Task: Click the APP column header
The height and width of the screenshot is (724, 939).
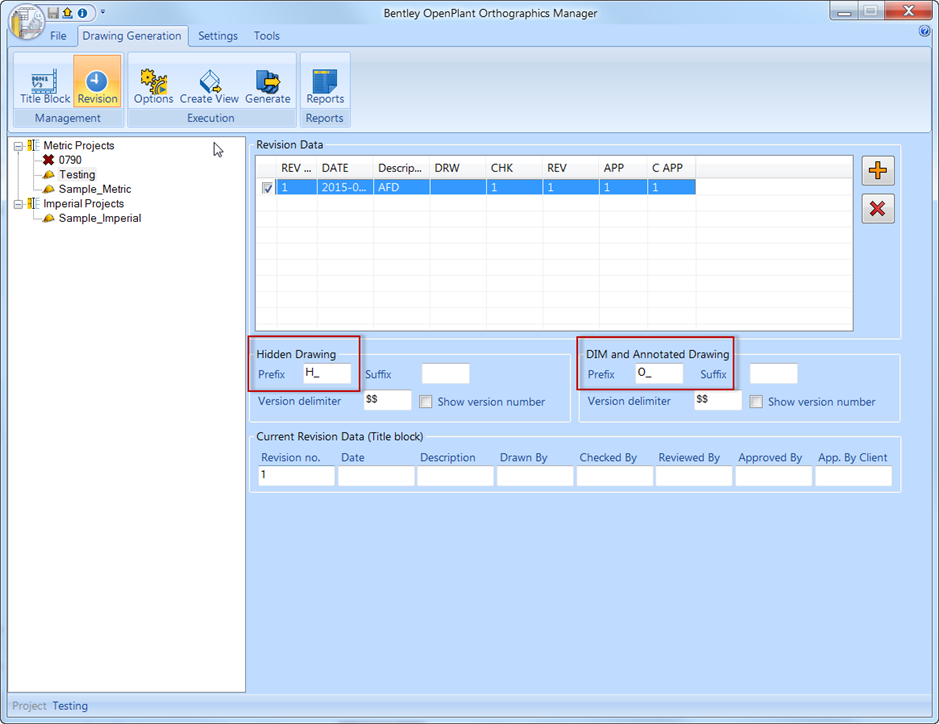Action: [x=623, y=168]
